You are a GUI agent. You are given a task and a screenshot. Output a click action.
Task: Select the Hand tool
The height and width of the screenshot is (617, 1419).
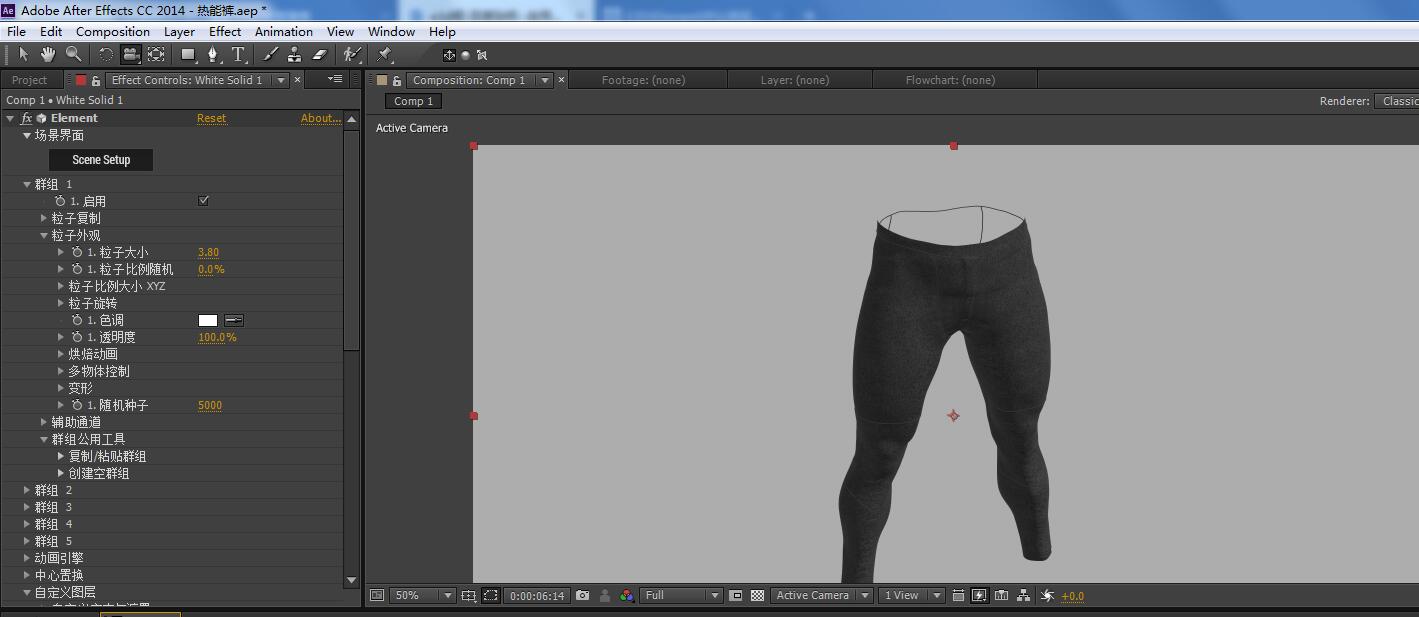47,54
